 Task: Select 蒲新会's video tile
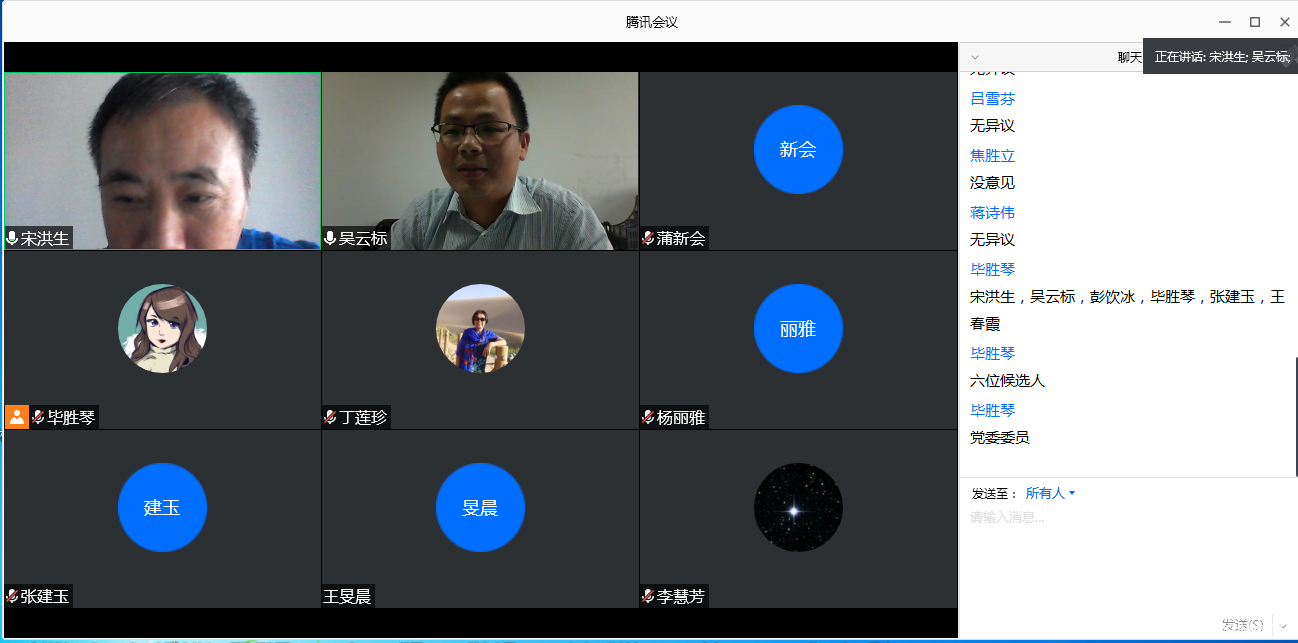pyautogui.click(x=798, y=150)
